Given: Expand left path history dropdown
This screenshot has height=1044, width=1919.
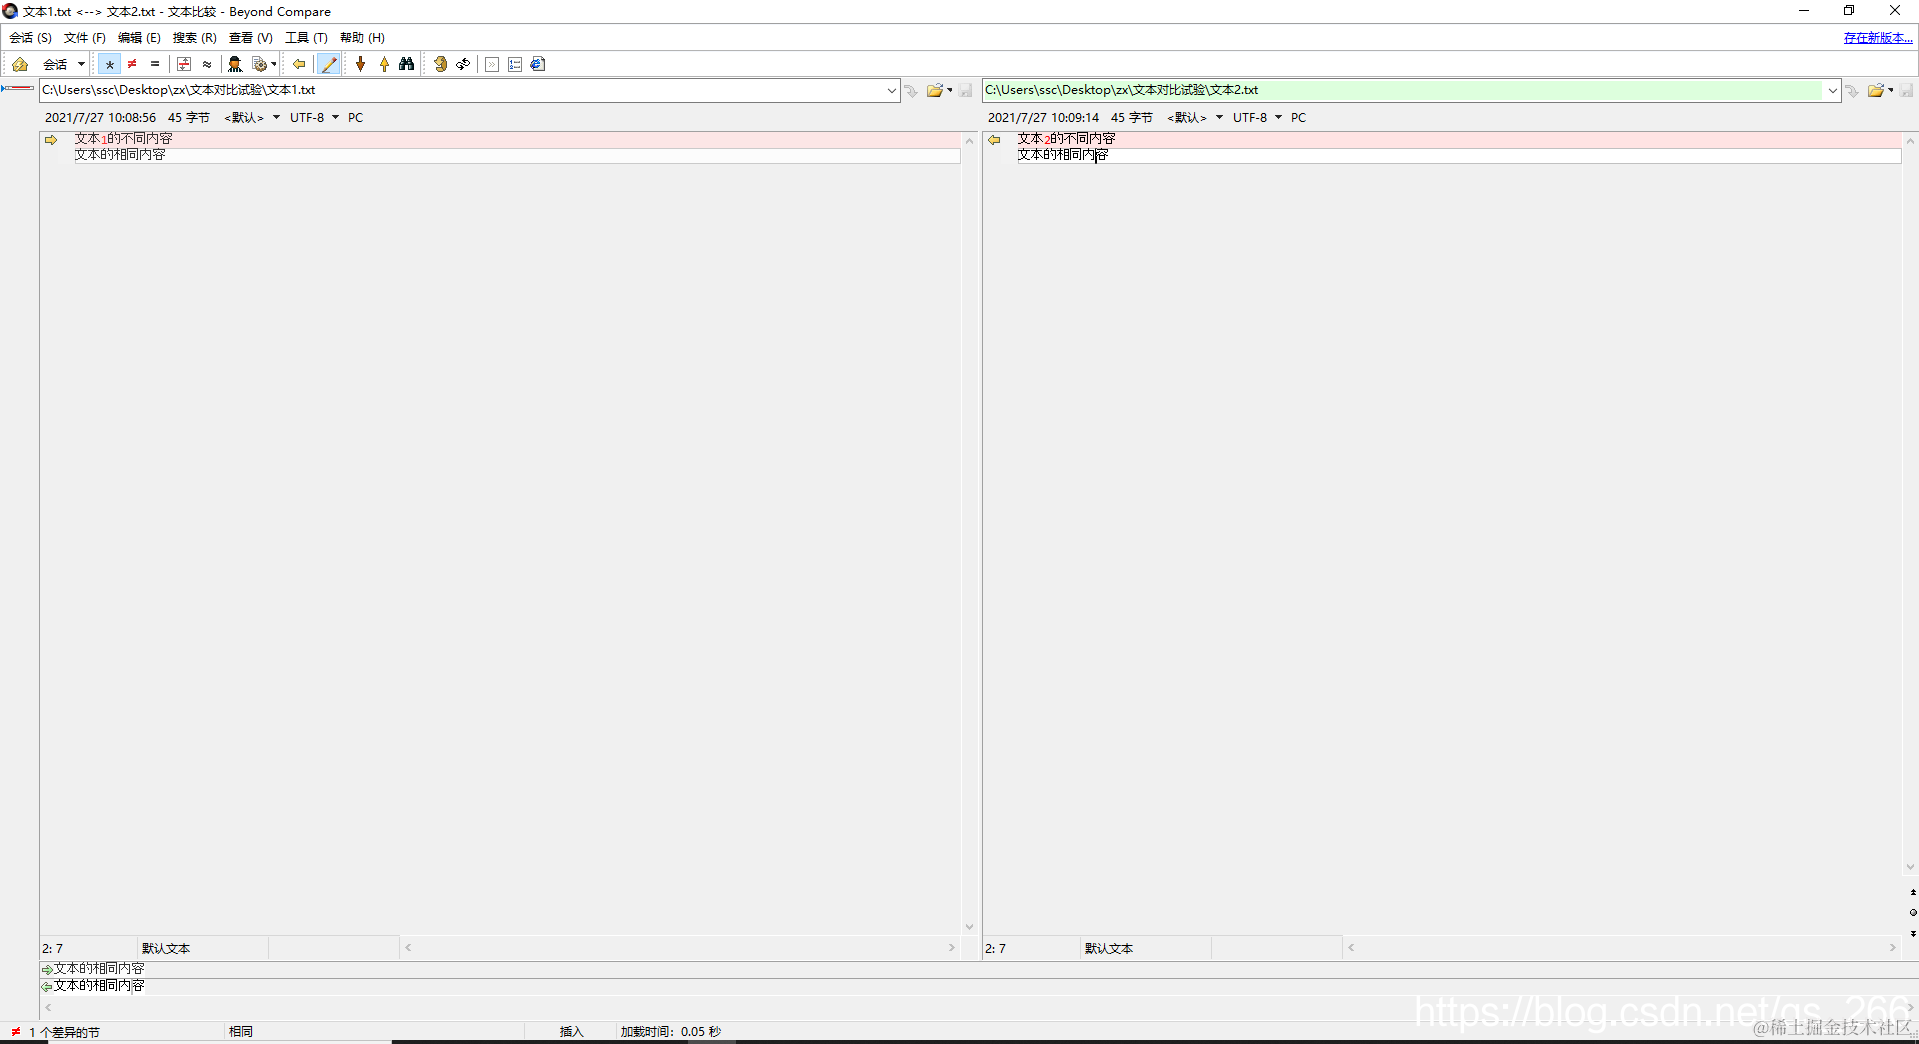Looking at the screenshot, I should [x=892, y=90].
